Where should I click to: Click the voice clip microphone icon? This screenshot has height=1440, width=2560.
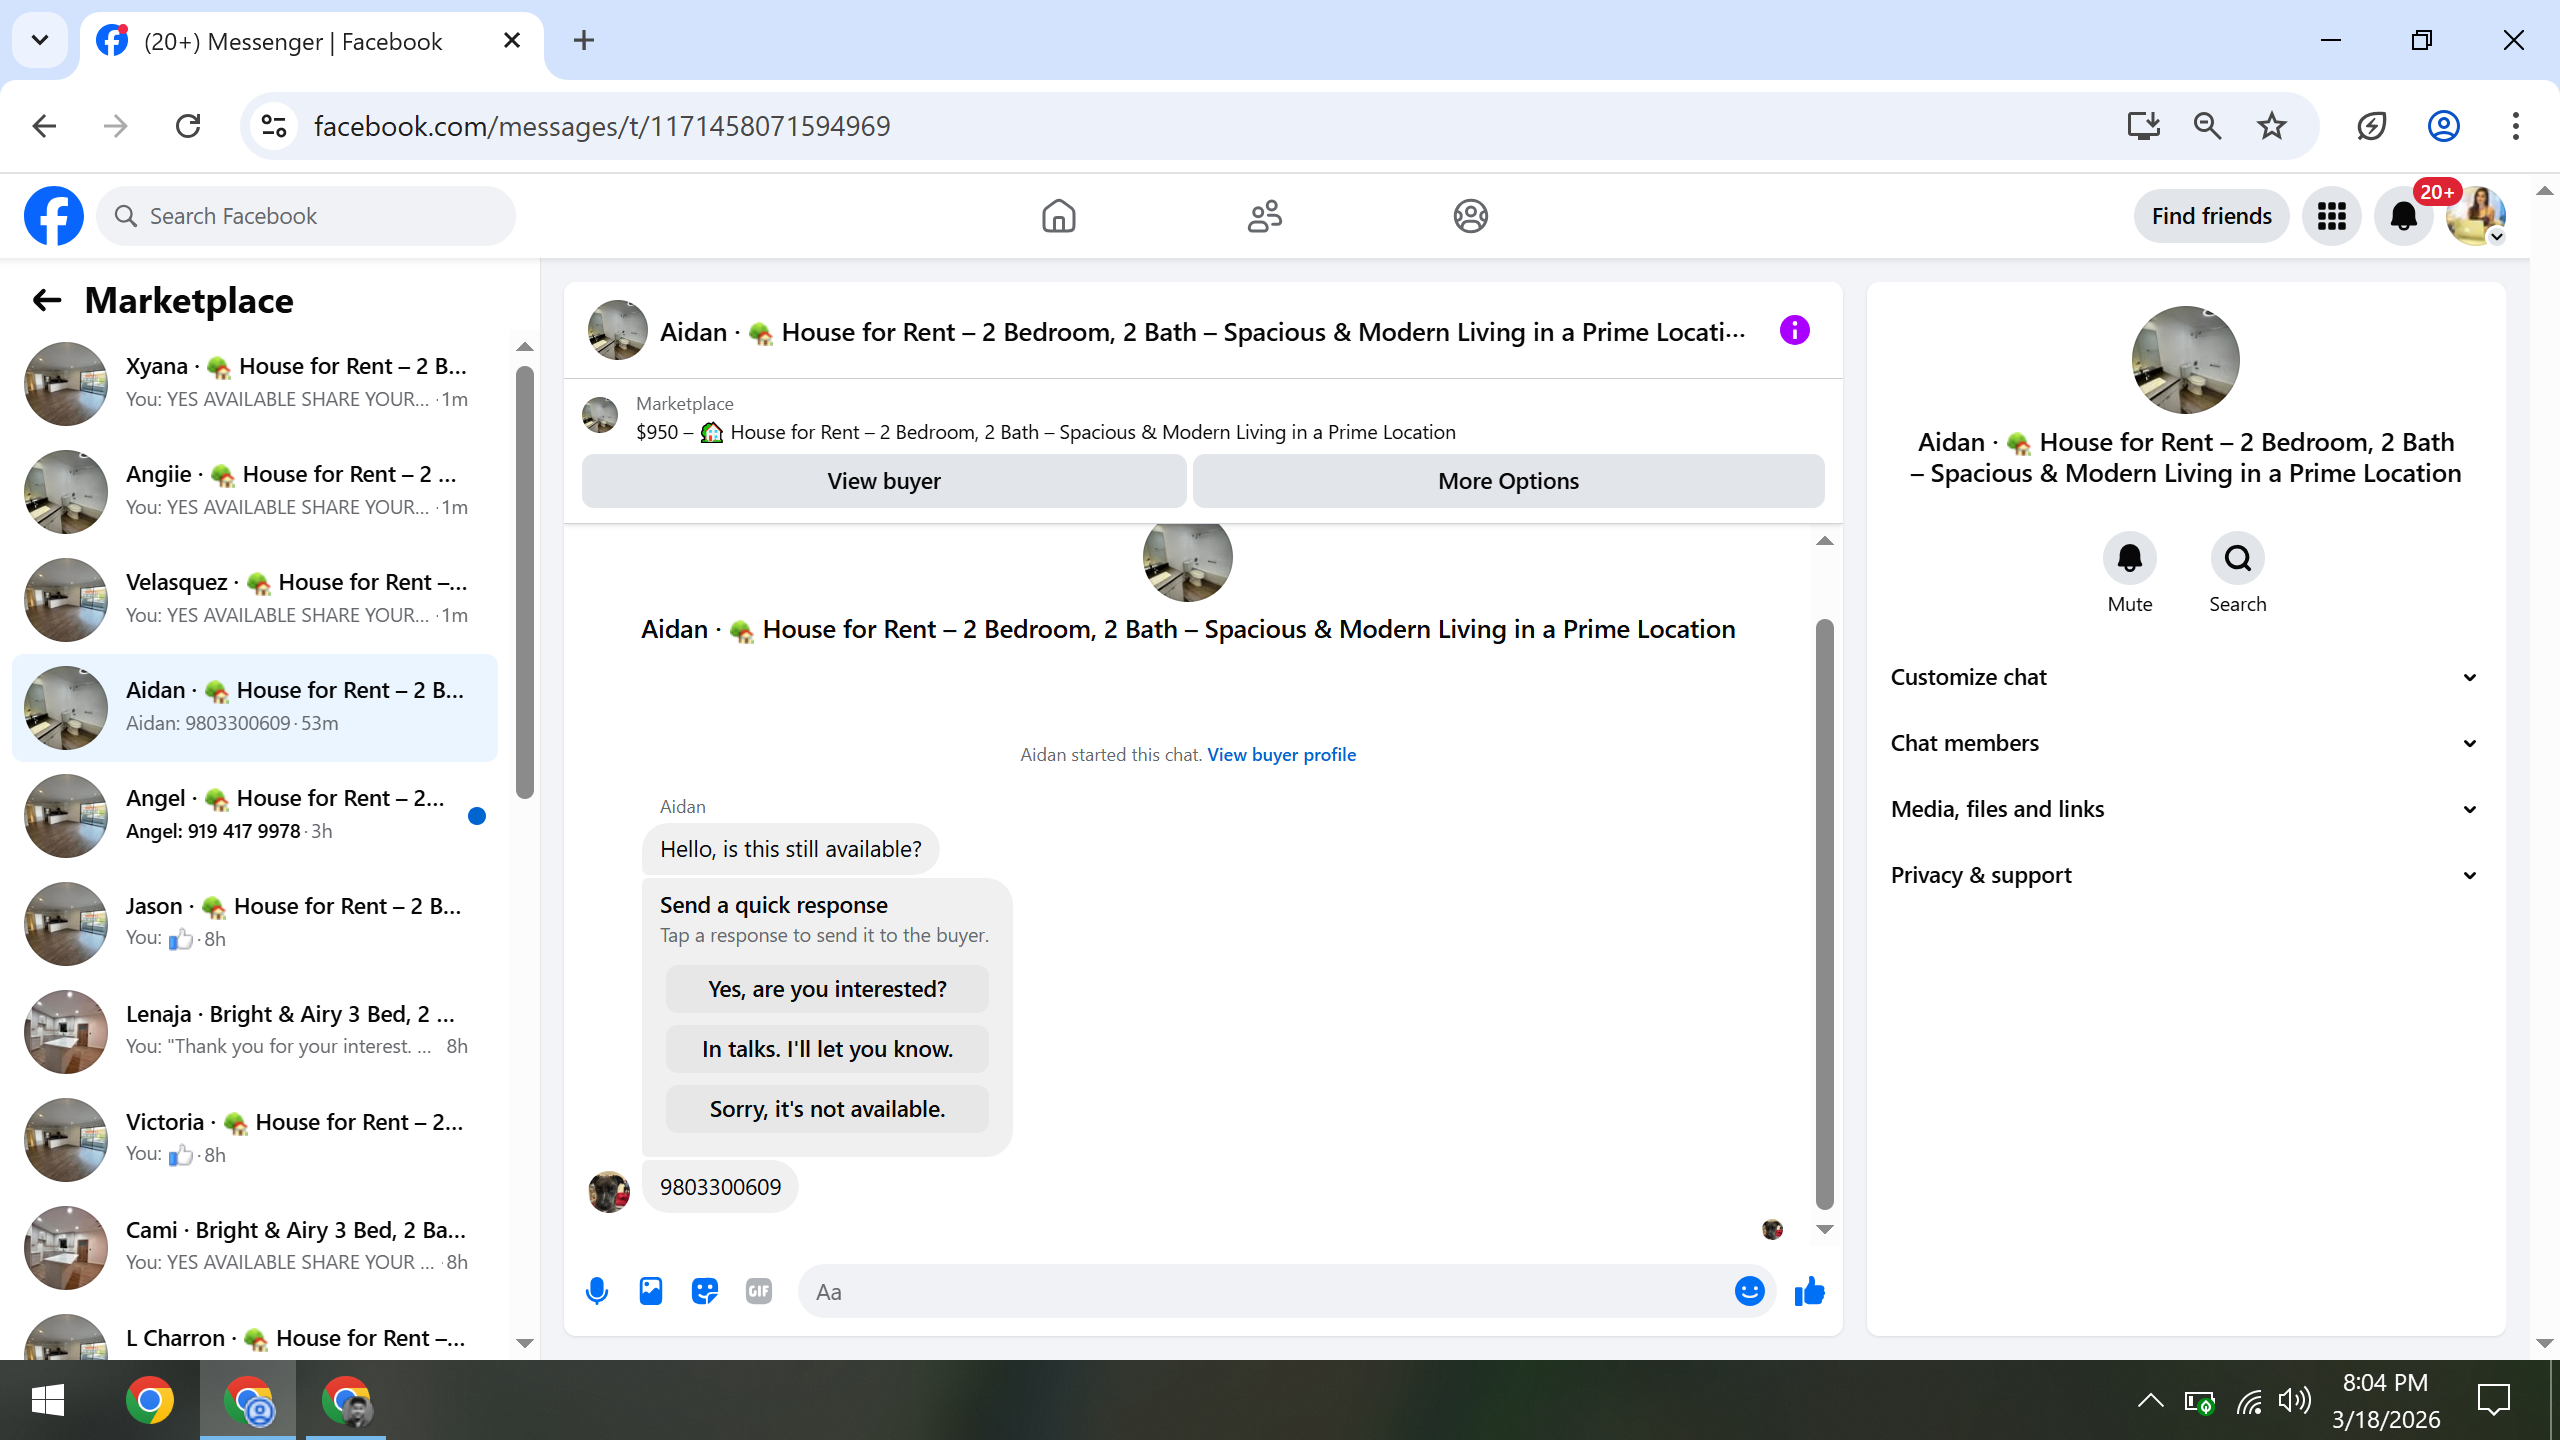pos(597,1291)
